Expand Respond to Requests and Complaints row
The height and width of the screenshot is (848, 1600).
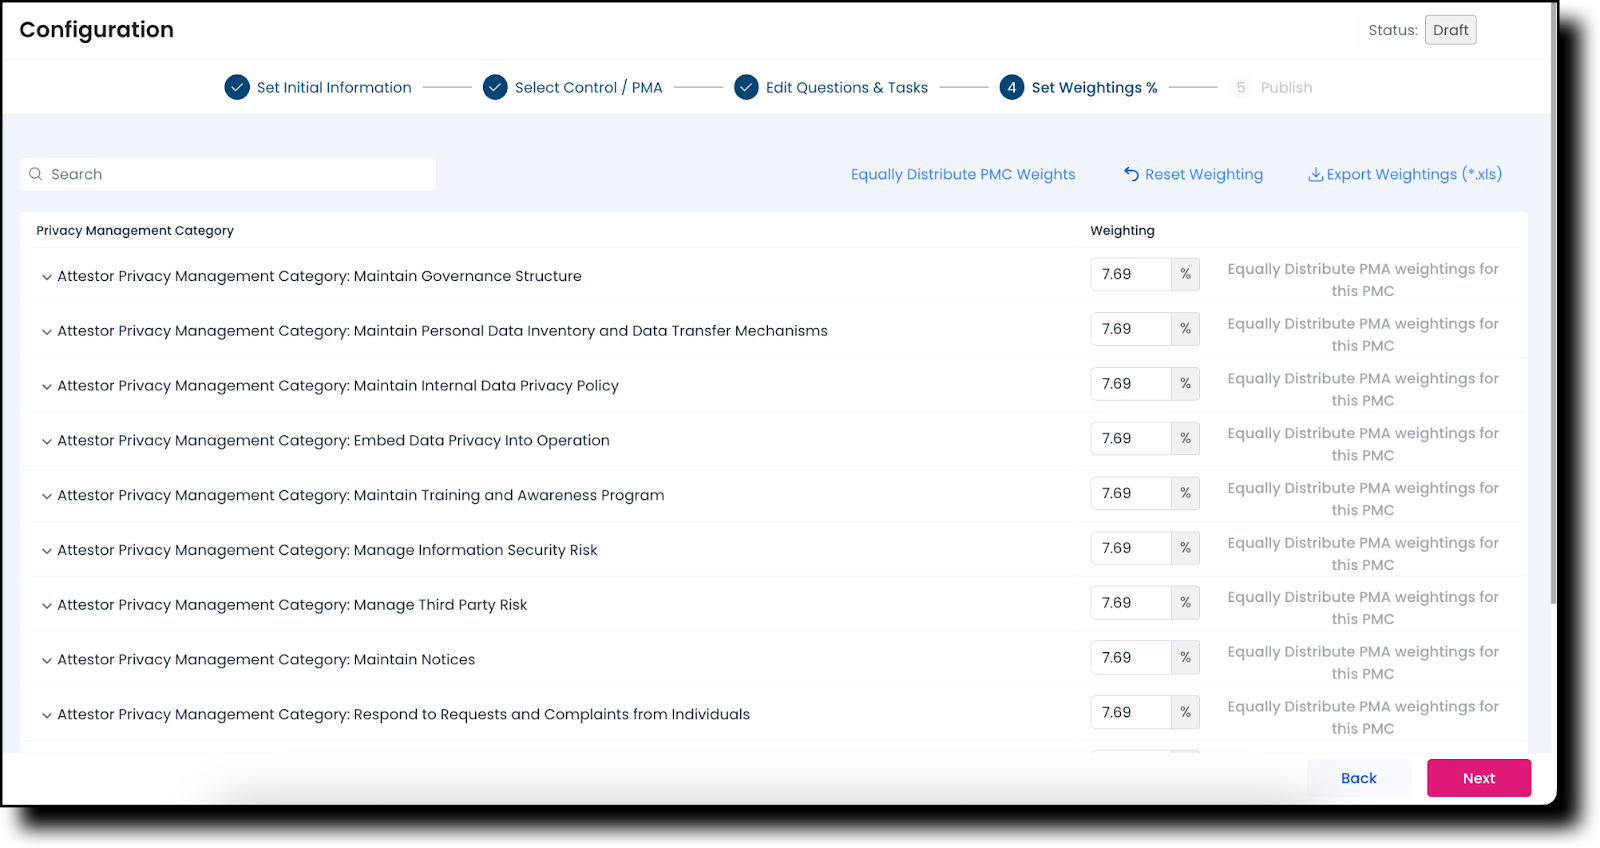46,716
